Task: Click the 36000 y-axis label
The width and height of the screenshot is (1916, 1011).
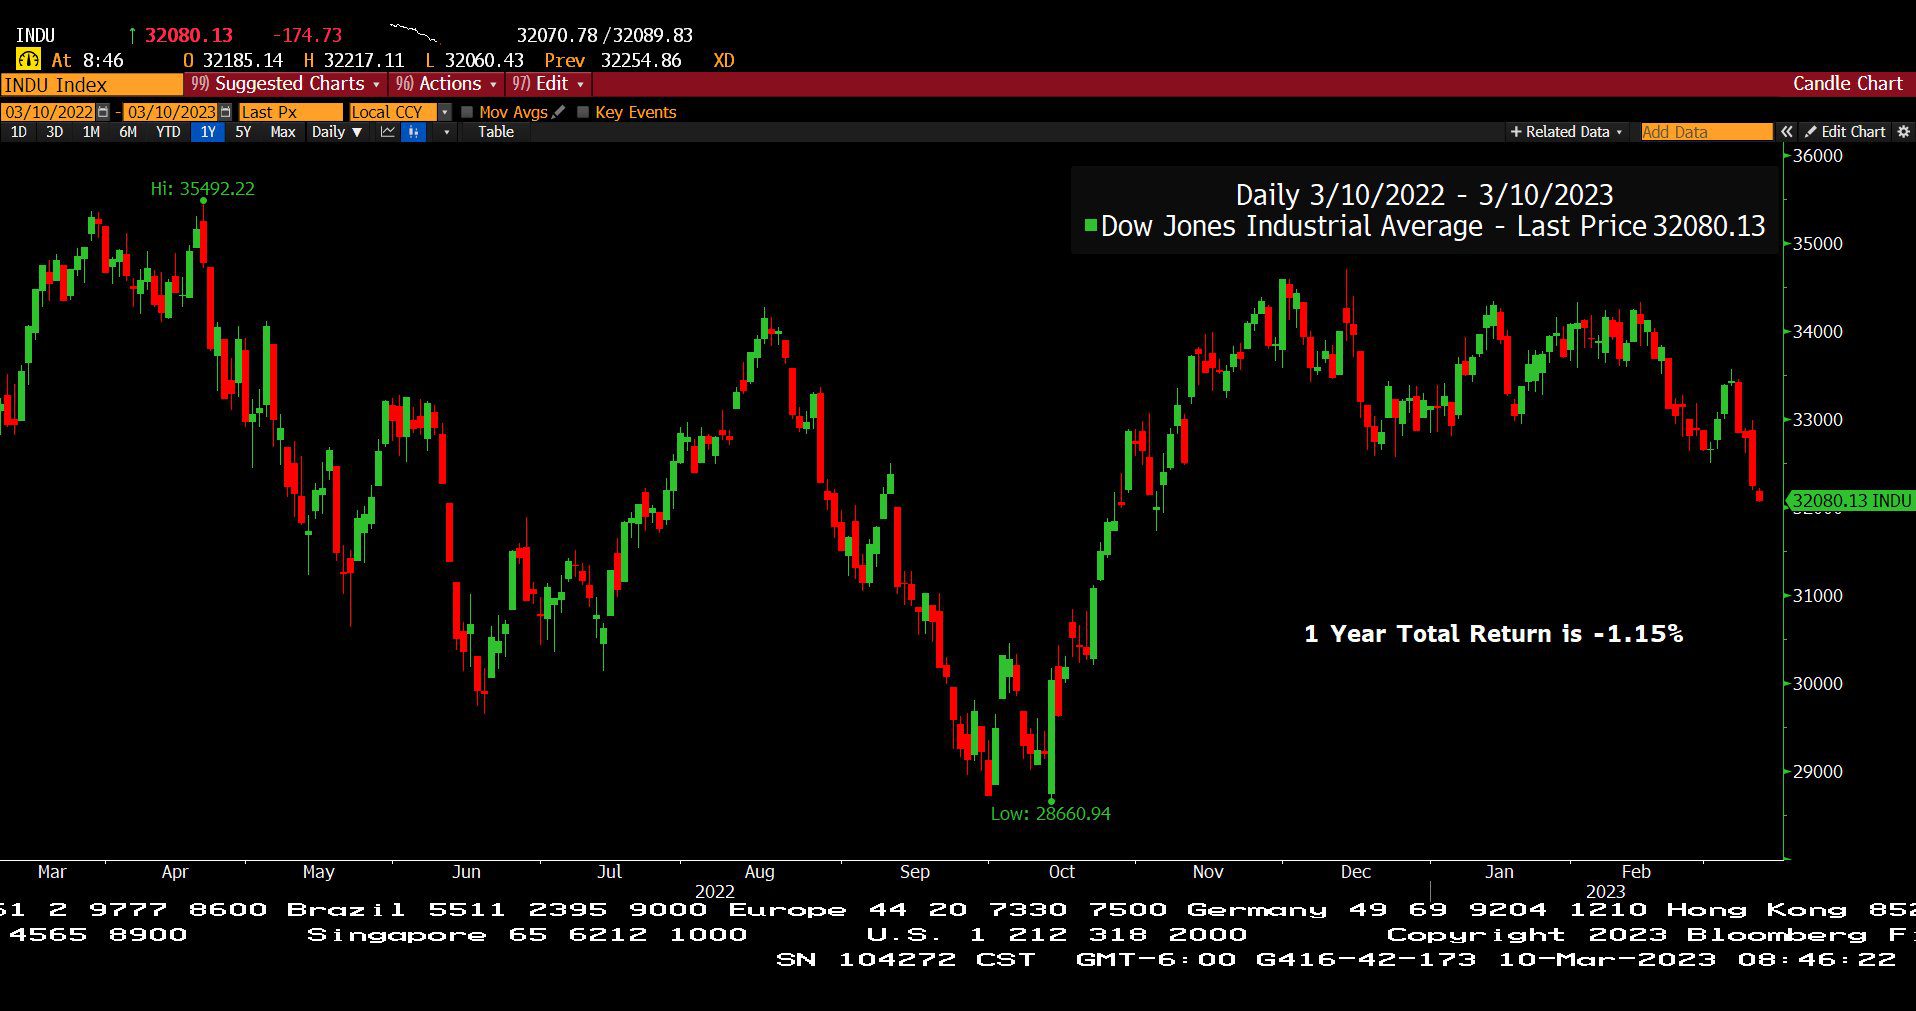Action: point(1817,156)
